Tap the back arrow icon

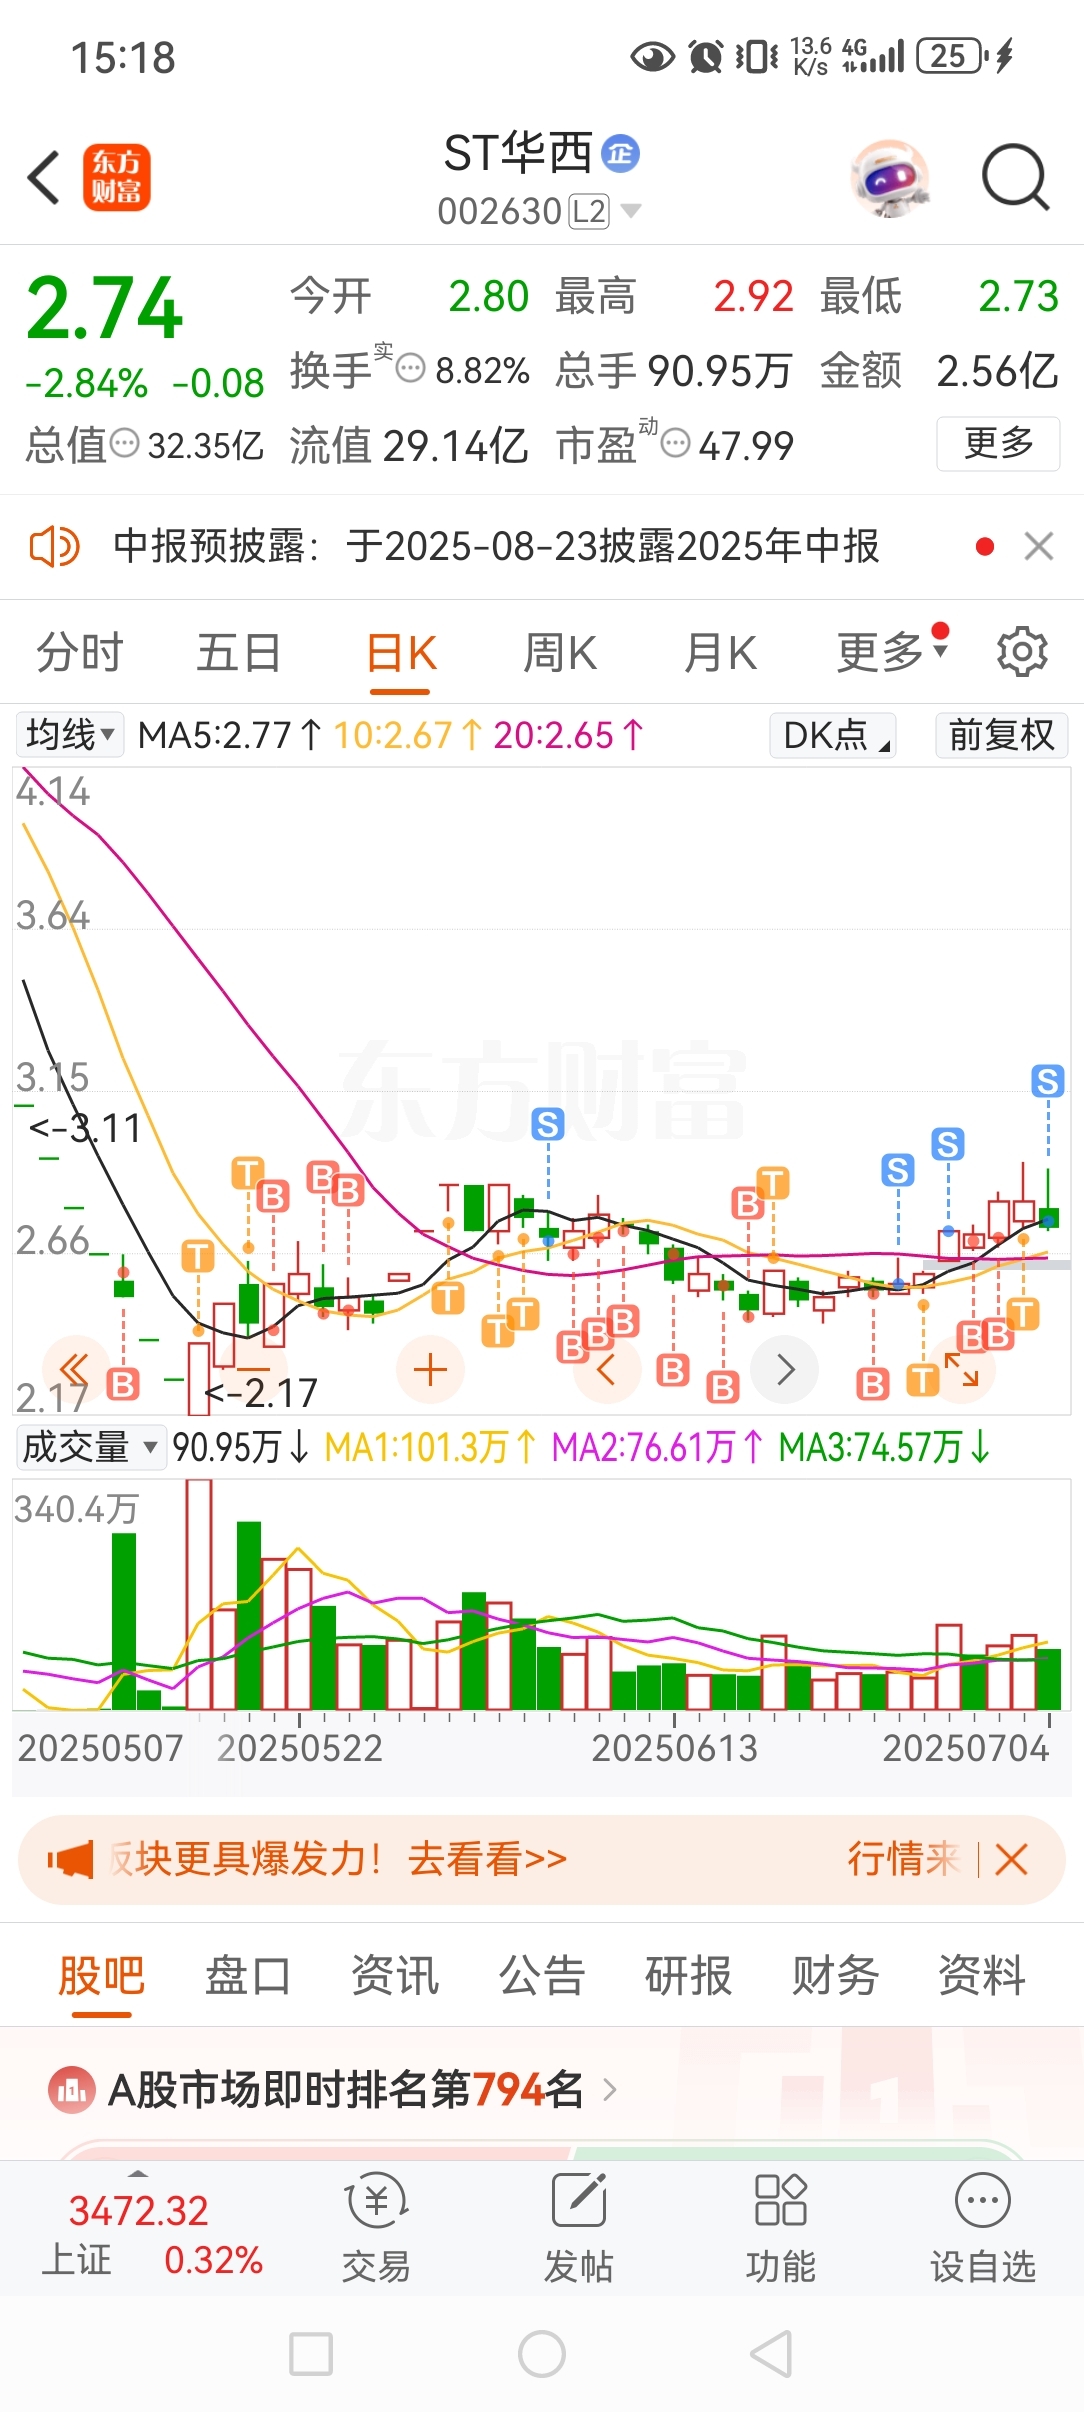point(44,178)
